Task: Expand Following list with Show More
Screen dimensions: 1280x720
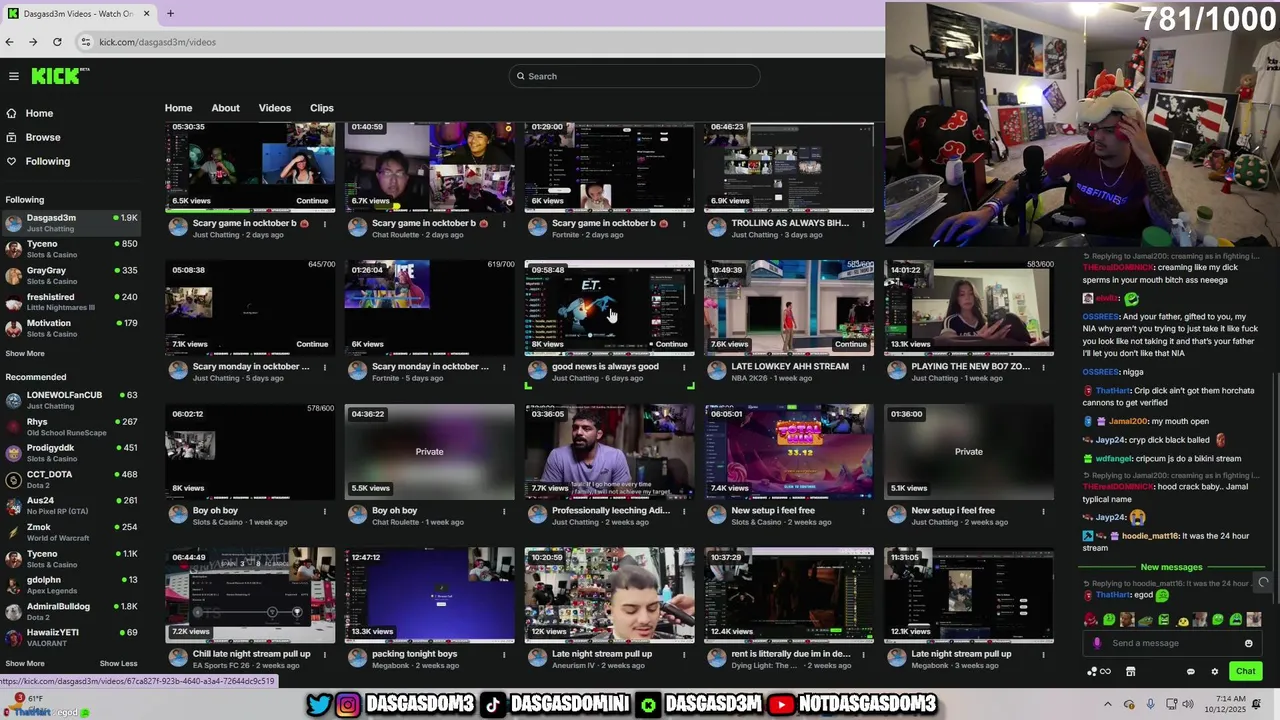Action: tap(25, 353)
